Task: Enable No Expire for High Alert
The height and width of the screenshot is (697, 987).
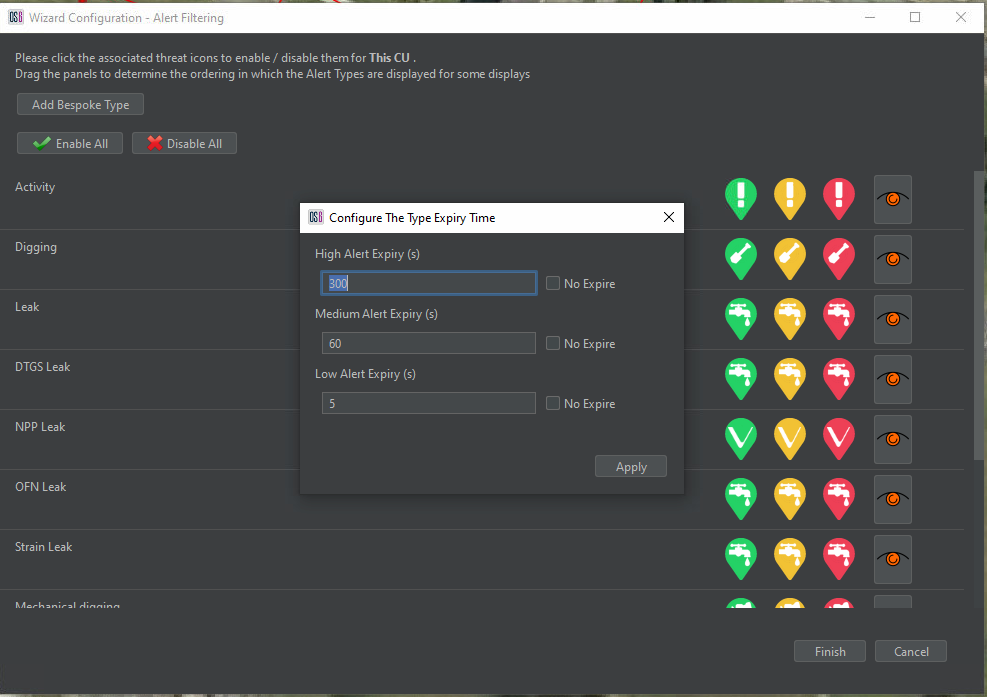Action: pos(553,284)
